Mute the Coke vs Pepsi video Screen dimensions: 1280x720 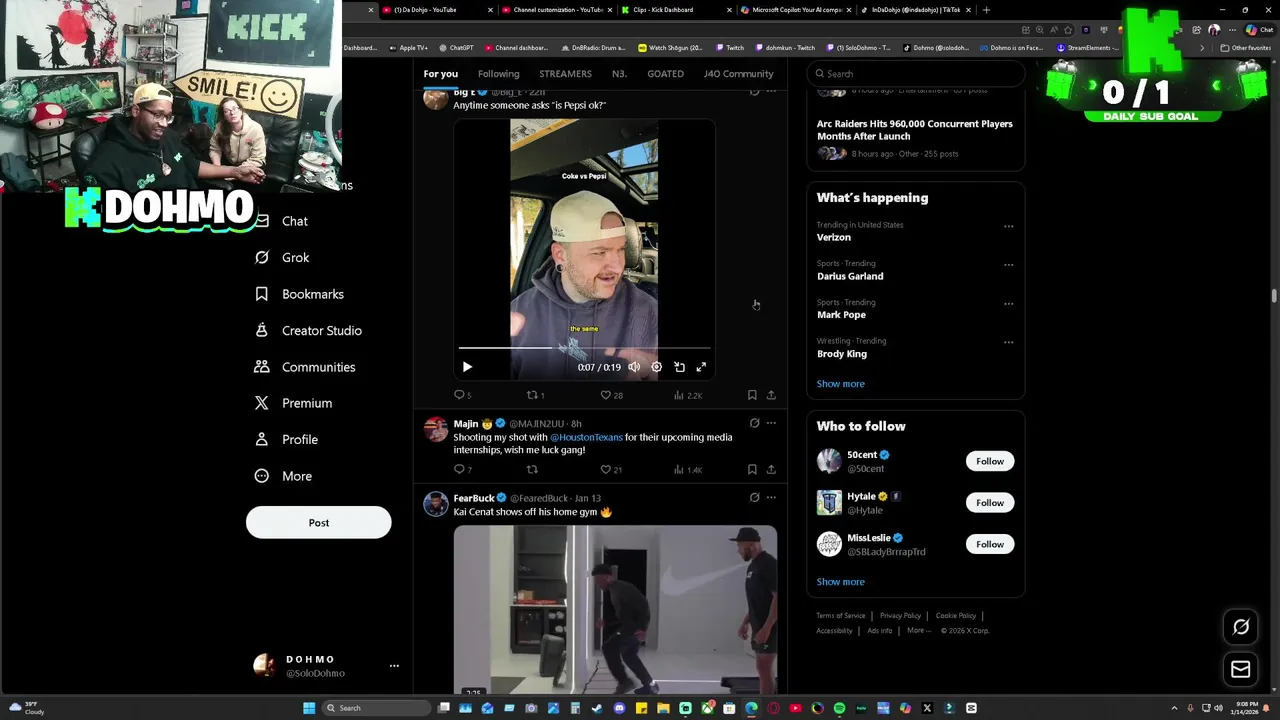[634, 367]
